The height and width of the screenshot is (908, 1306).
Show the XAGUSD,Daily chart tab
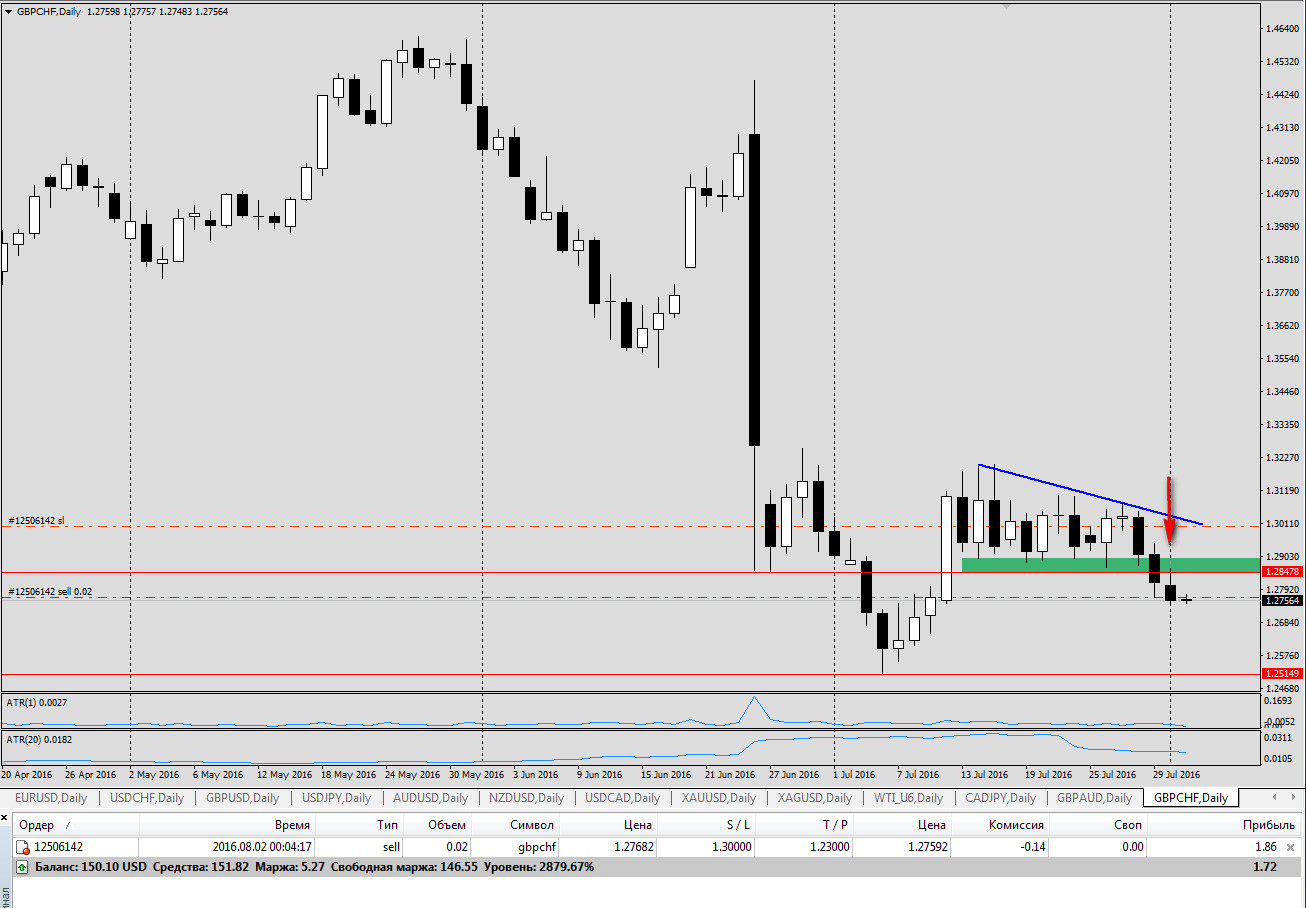tap(814, 798)
